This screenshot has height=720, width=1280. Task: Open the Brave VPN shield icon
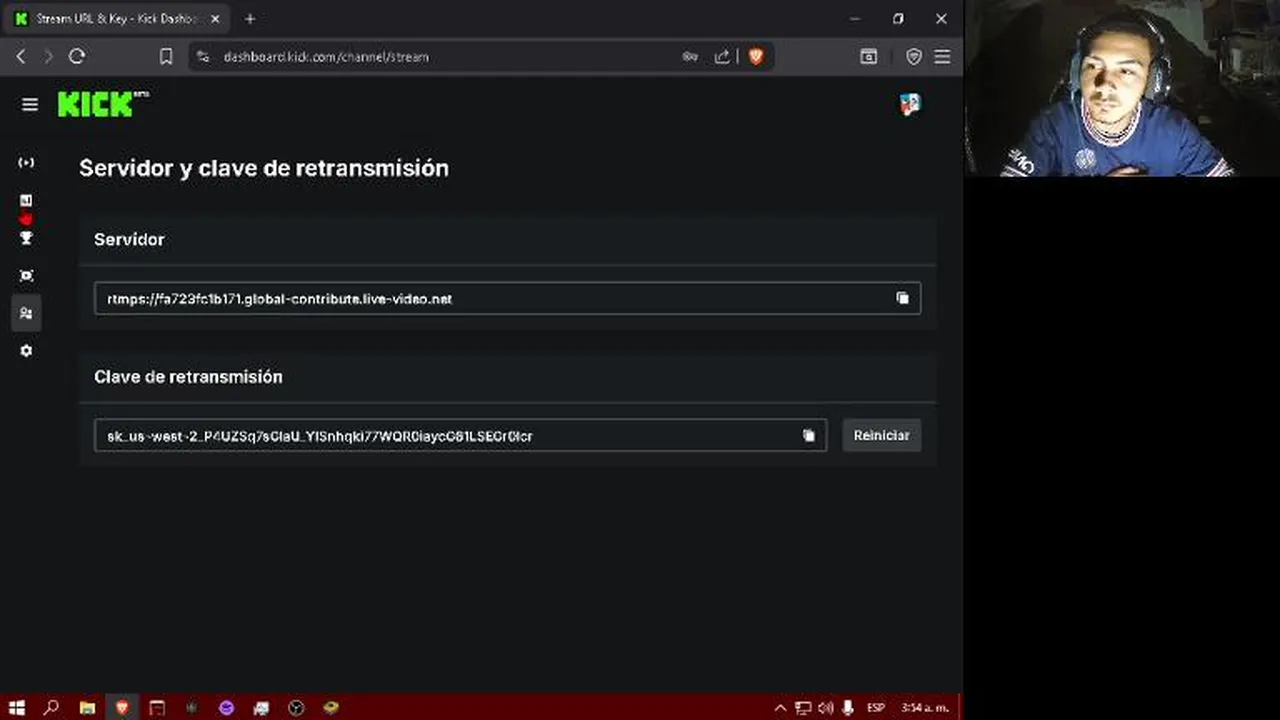pos(913,57)
